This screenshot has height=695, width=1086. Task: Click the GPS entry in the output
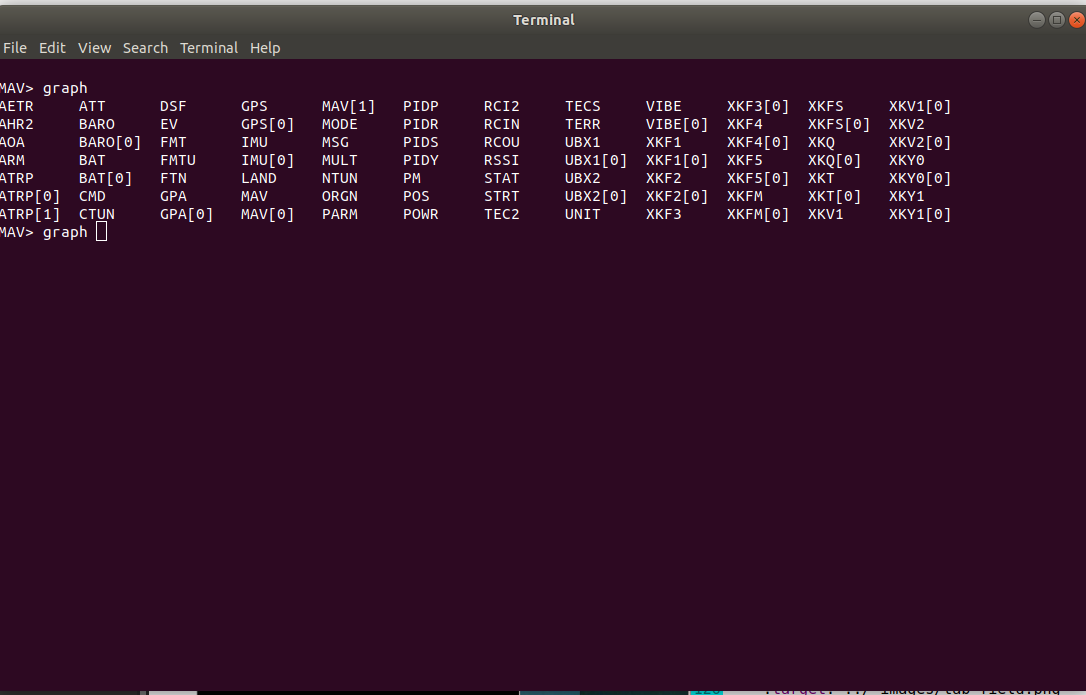coord(254,106)
